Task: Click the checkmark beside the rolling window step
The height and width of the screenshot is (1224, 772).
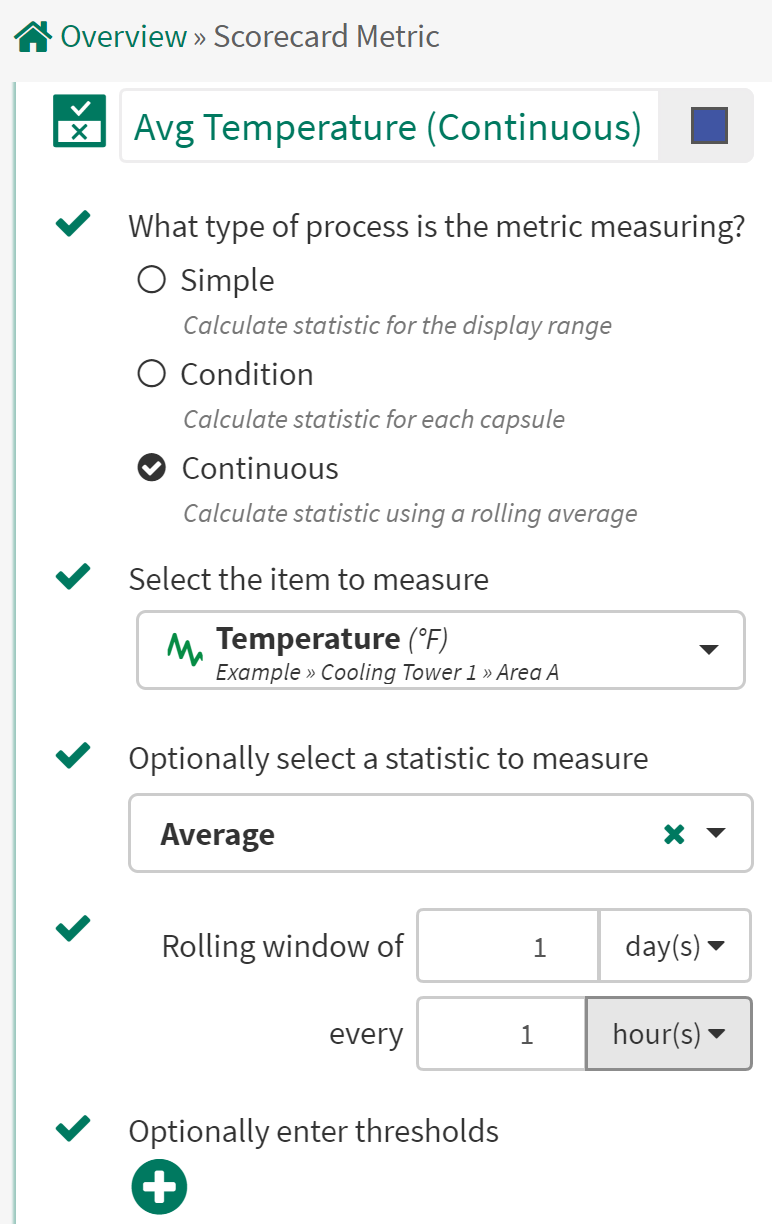Action: [x=71, y=929]
